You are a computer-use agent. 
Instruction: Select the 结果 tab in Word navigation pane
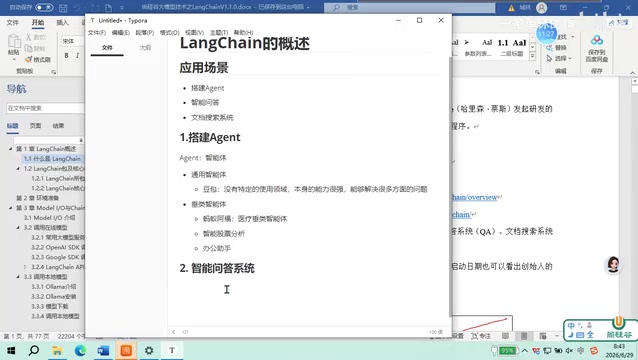click(58, 126)
